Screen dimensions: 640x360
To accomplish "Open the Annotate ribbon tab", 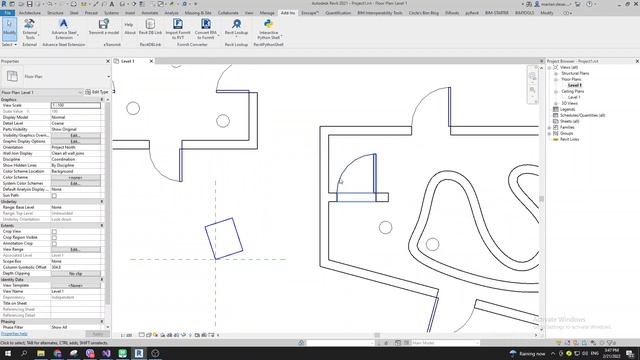I will pyautogui.click(x=149, y=13).
